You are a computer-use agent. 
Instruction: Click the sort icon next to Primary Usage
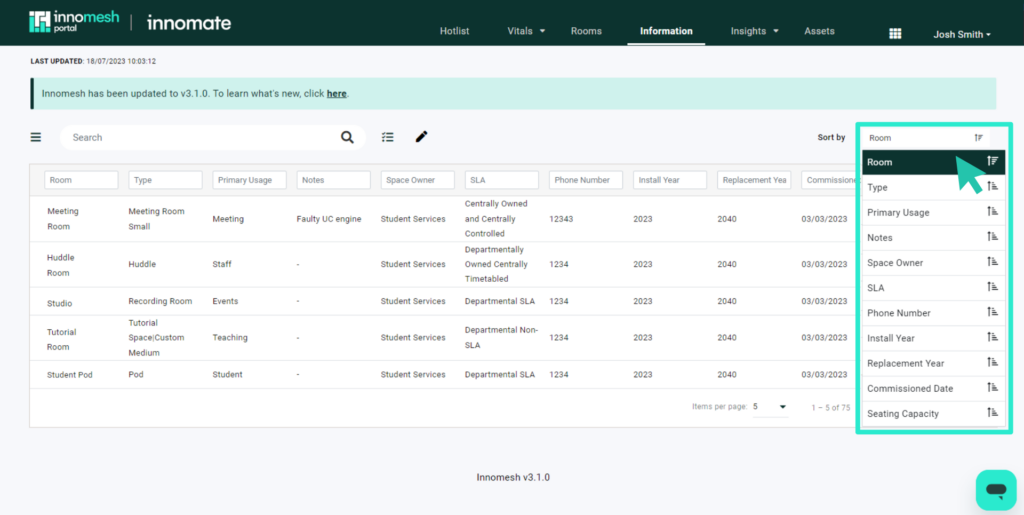pos(993,211)
